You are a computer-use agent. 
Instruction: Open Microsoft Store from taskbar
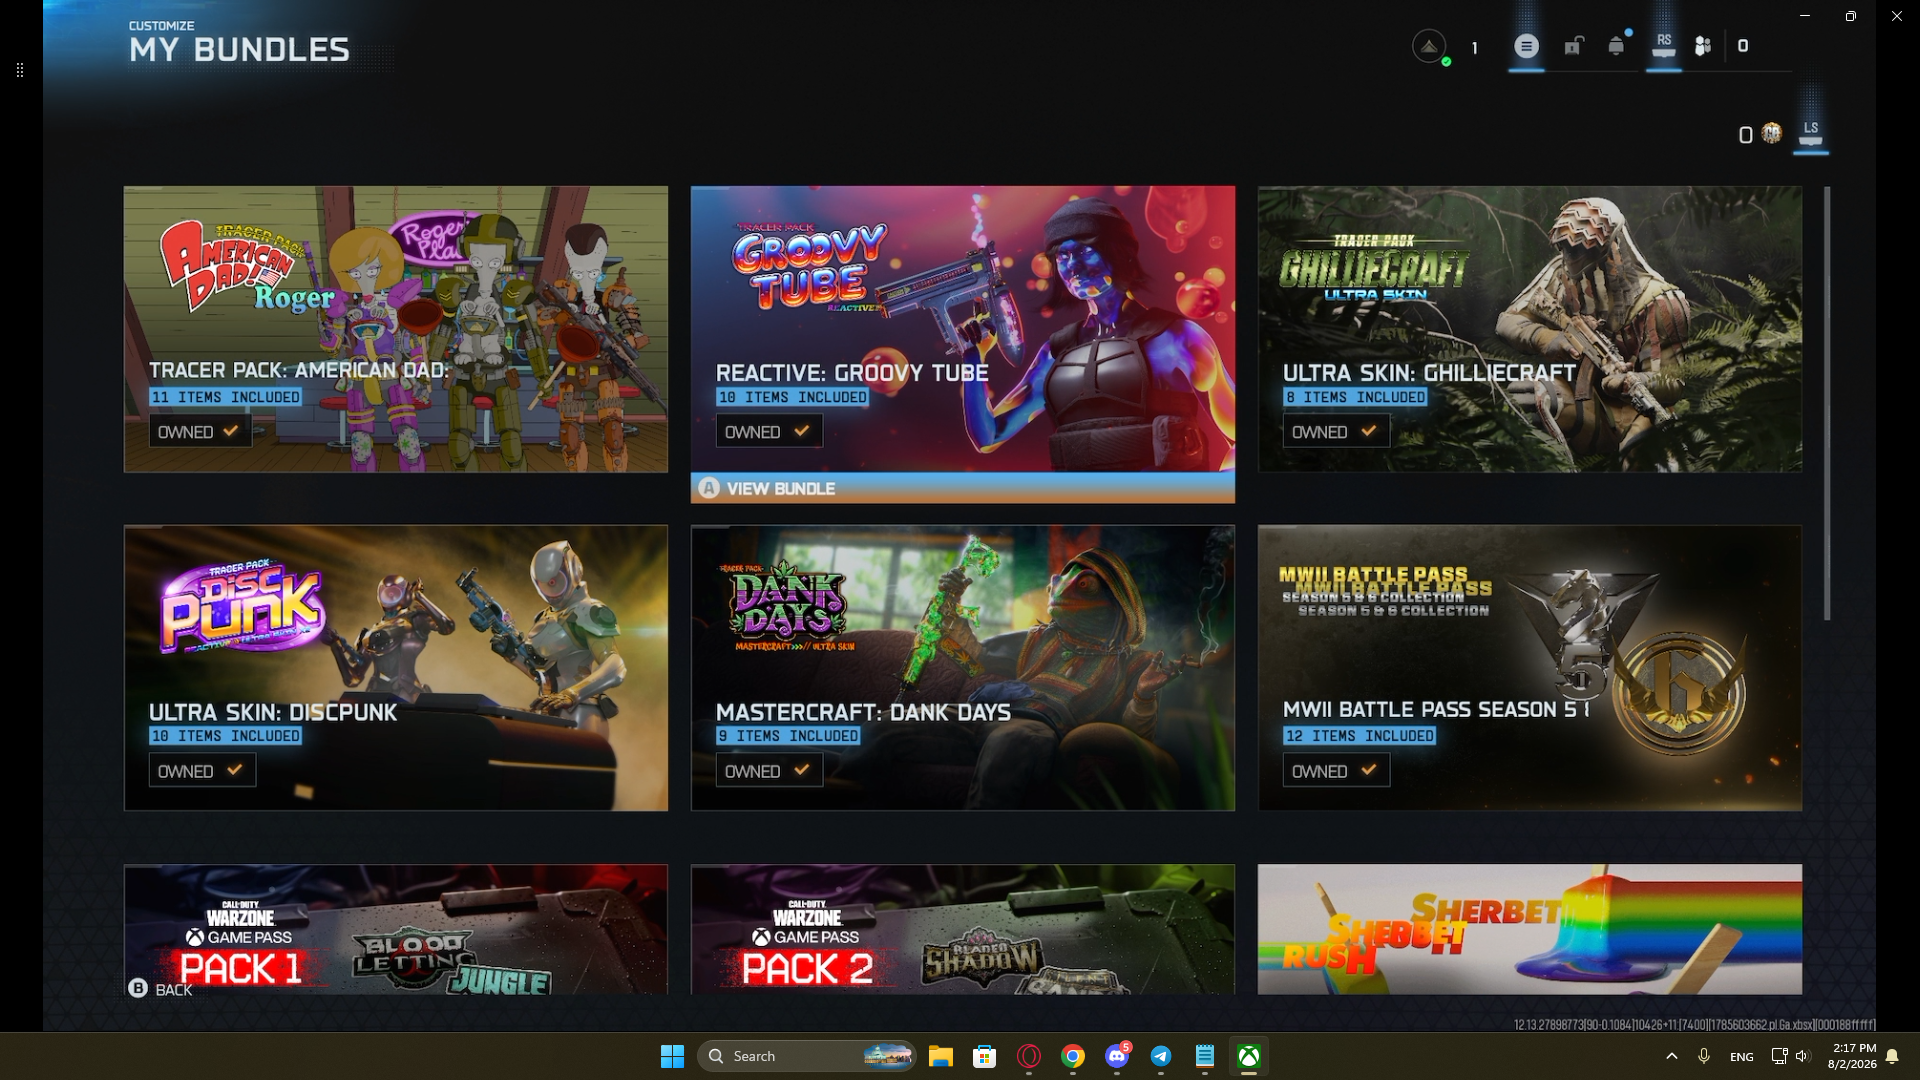pyautogui.click(x=984, y=1056)
